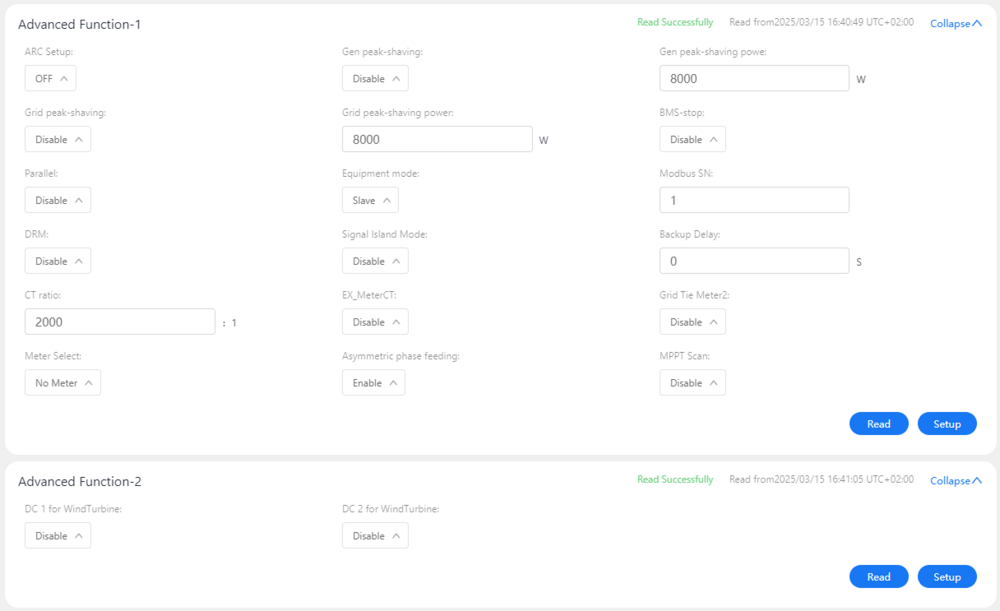The height and width of the screenshot is (611, 1000).
Task: Open the Signal Island Mode dropdown
Action: pyautogui.click(x=375, y=262)
